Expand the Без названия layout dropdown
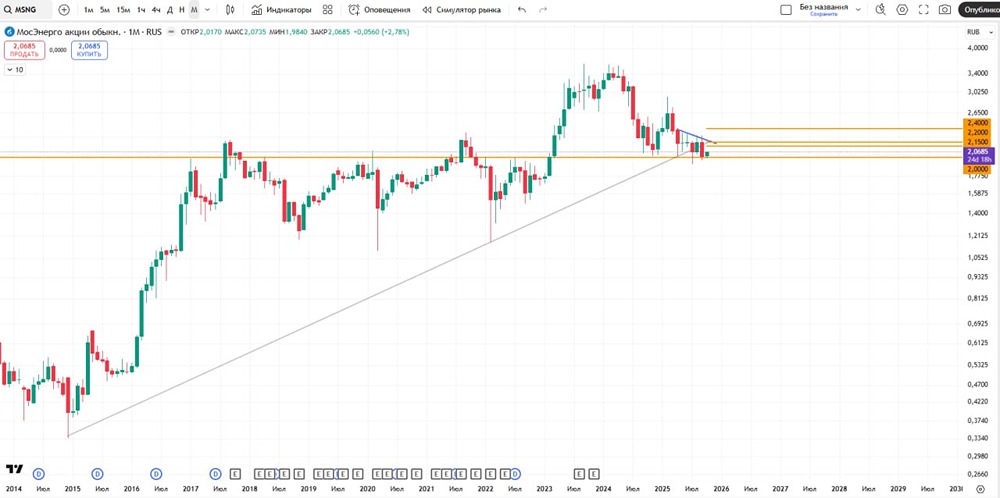This screenshot has width=1000, height=498. pyautogui.click(x=858, y=10)
